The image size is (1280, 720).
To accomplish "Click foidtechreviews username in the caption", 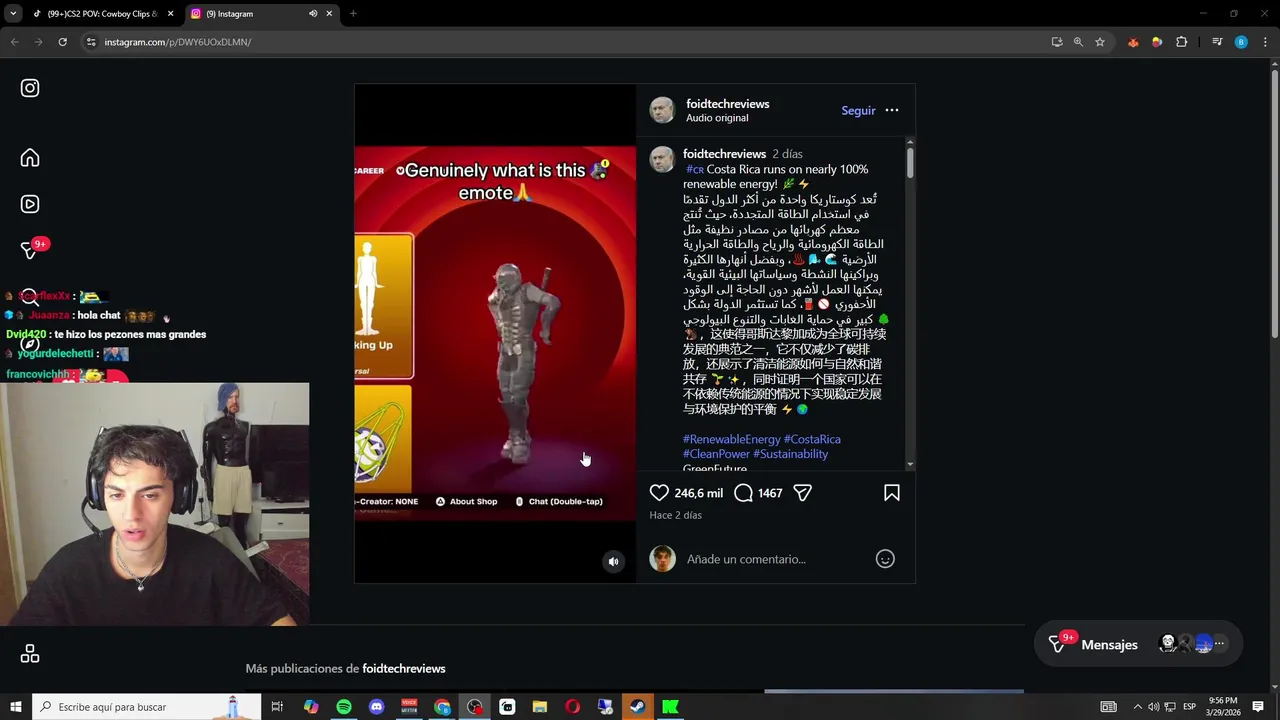I will (x=724, y=154).
